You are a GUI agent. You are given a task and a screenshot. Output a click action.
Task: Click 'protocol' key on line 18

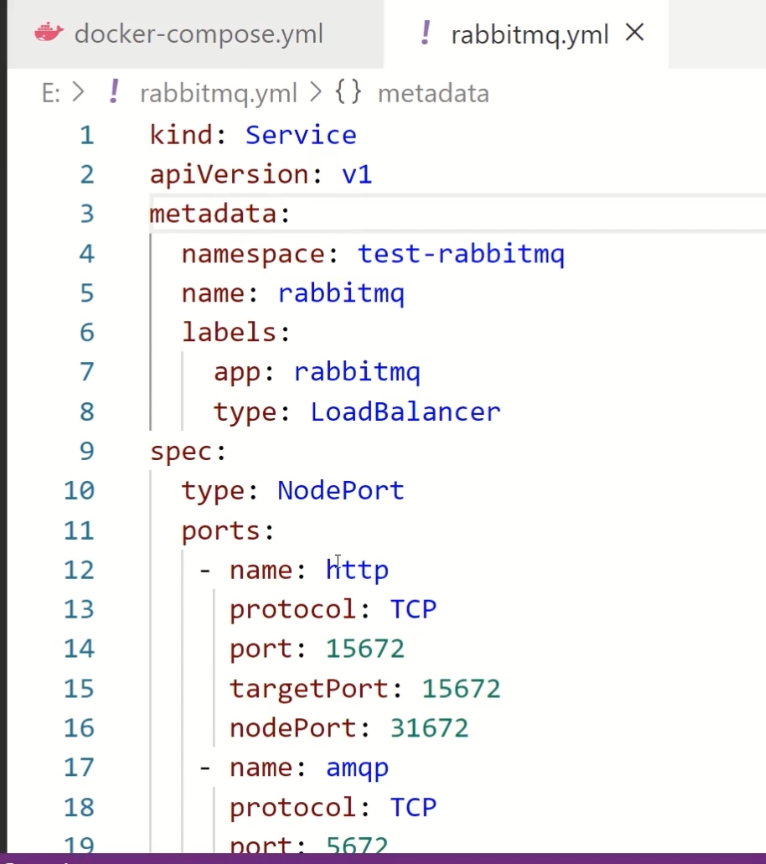click(293, 809)
